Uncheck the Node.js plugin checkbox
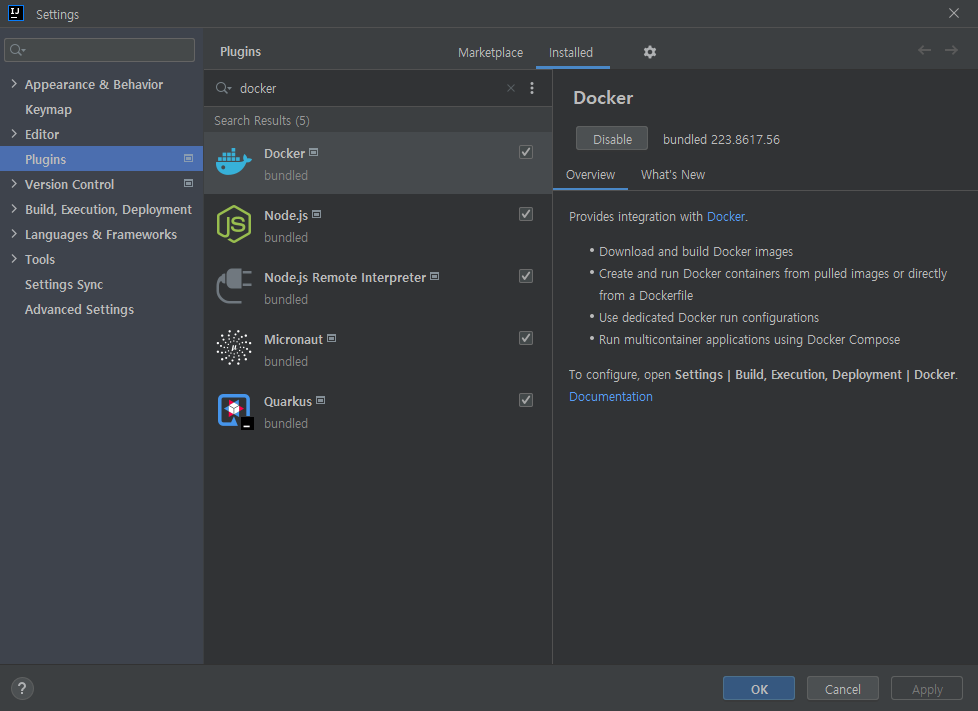 (x=526, y=214)
